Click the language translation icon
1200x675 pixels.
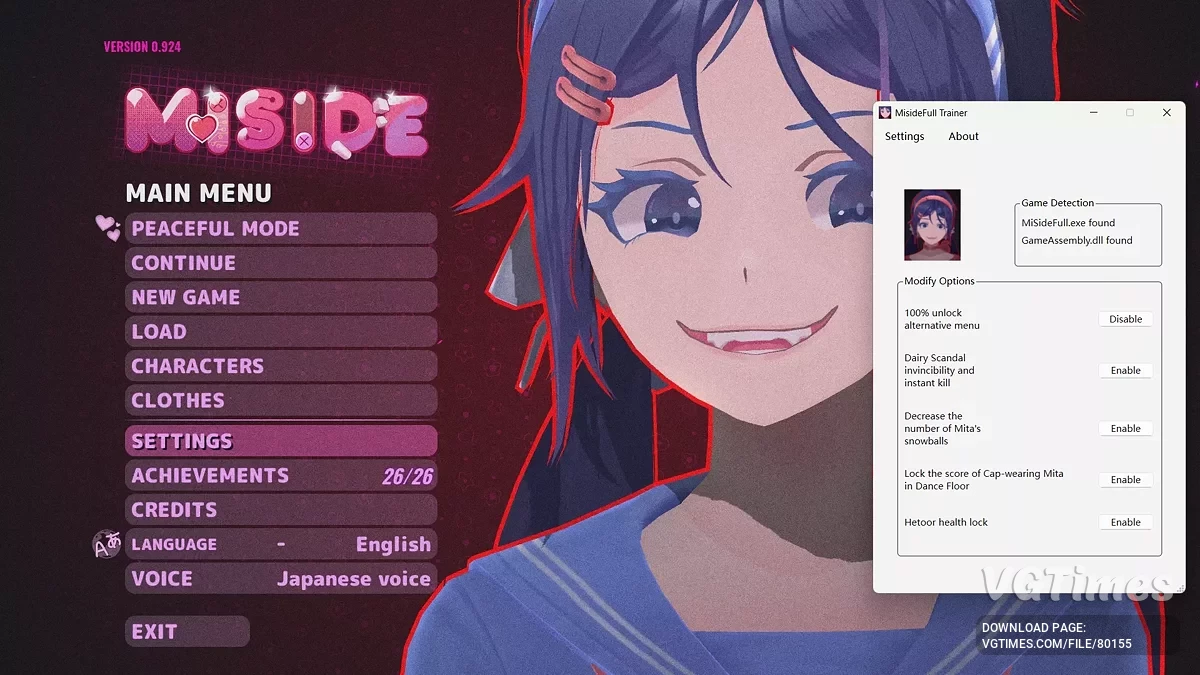coord(106,545)
